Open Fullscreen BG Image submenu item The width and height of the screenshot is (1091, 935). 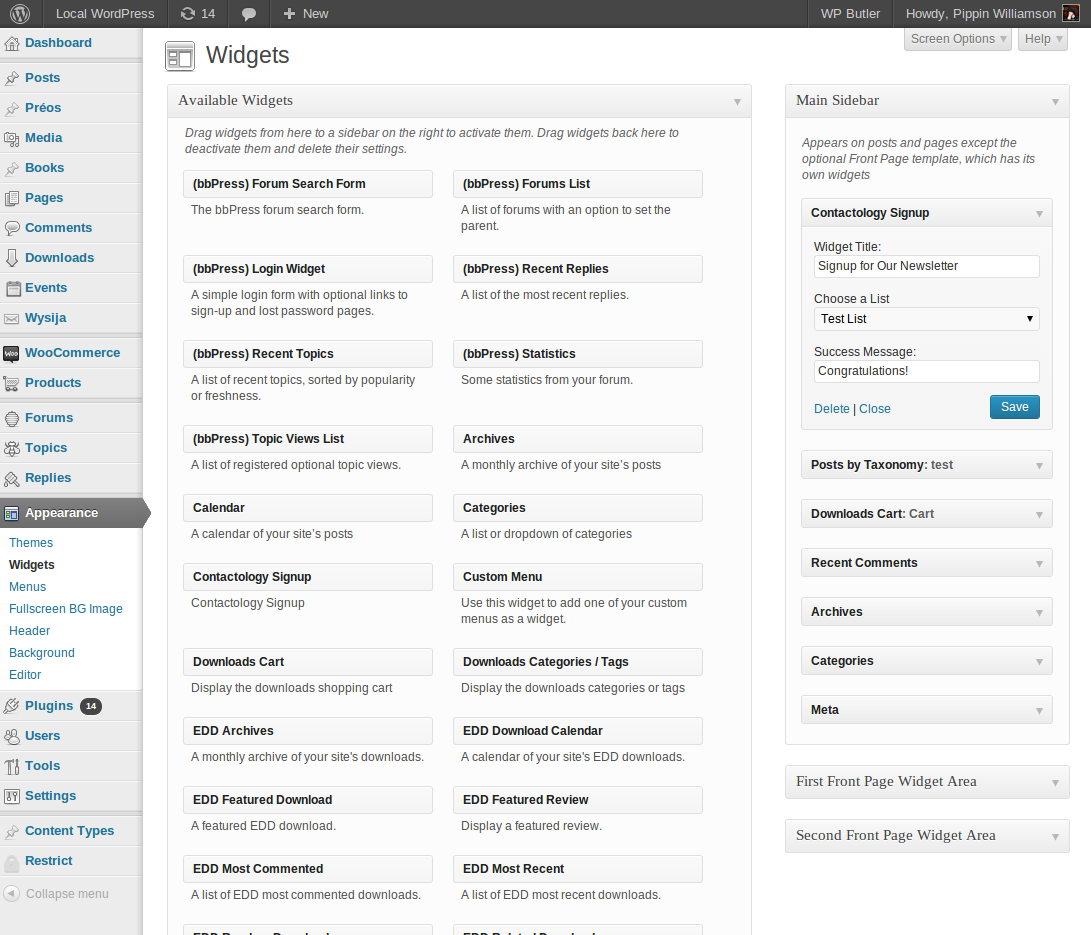tap(65, 609)
